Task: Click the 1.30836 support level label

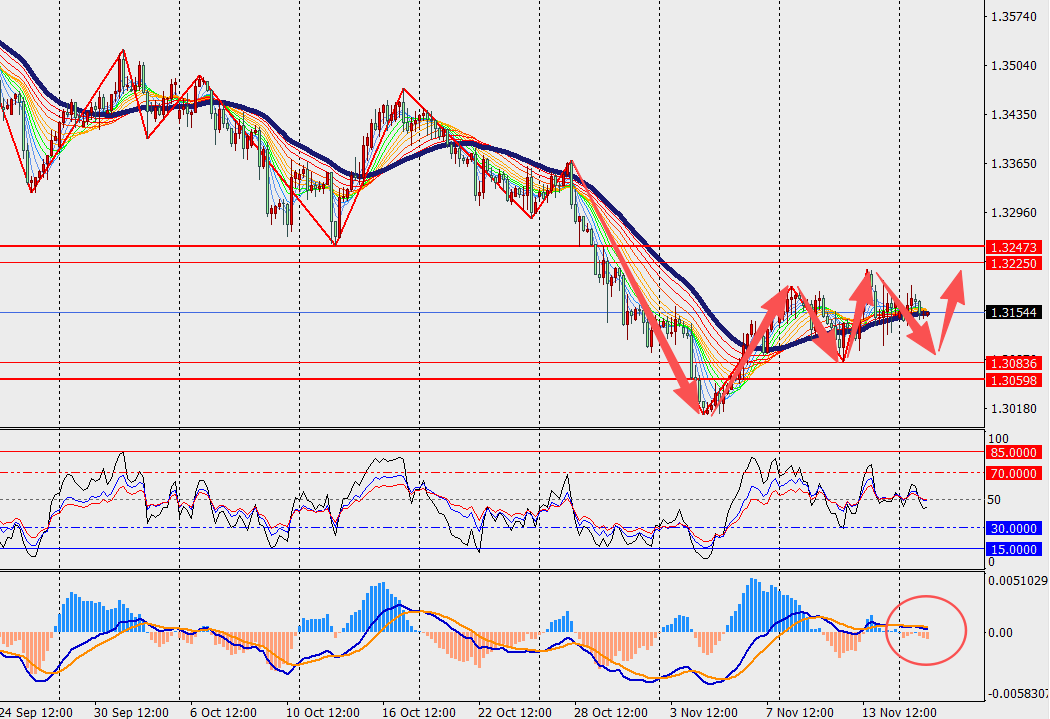Action: coord(1014,362)
